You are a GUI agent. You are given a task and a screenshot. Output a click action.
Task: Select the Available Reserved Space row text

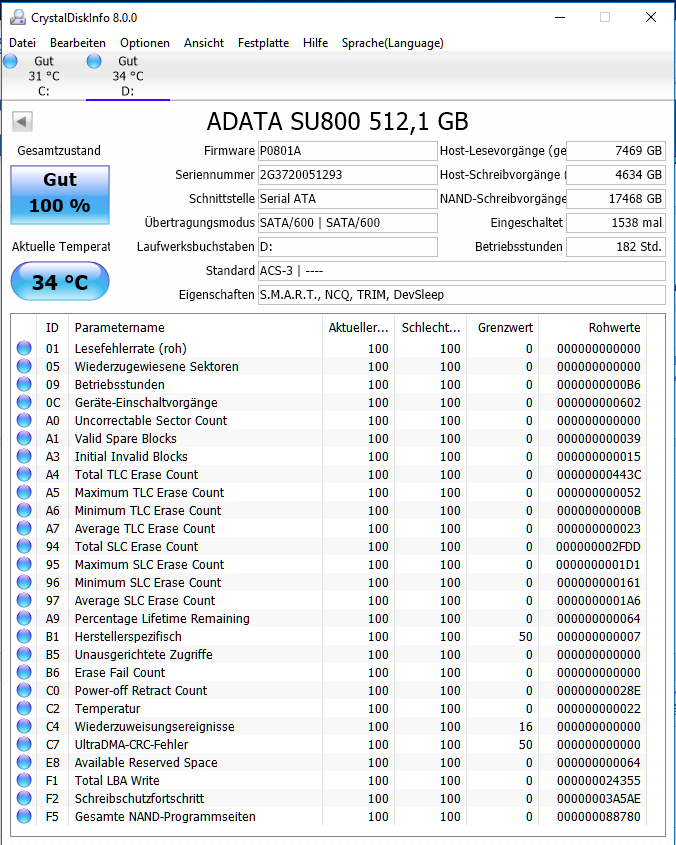(146, 763)
